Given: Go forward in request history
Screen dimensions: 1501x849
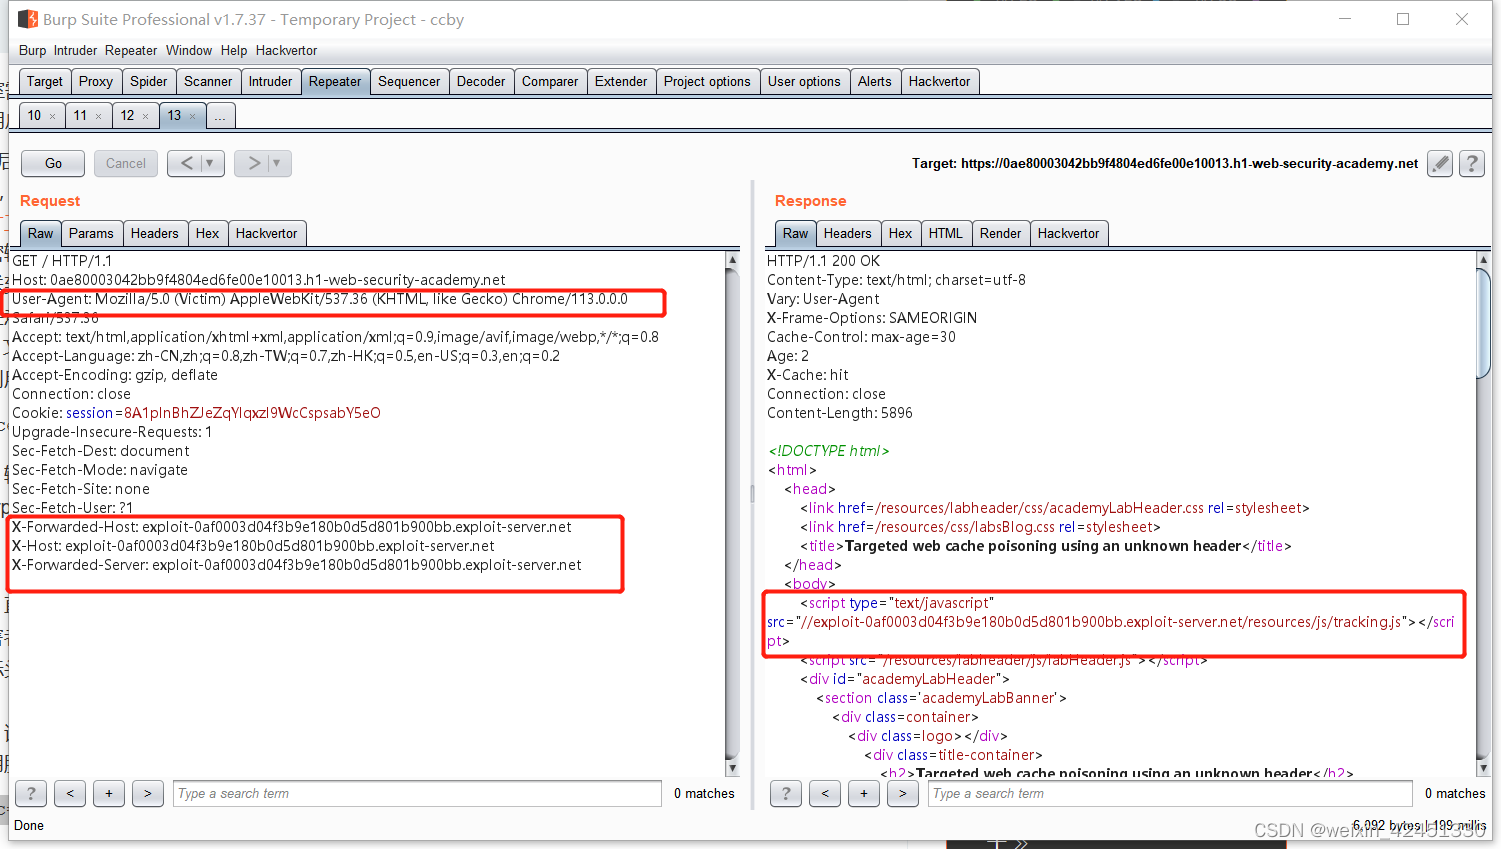Looking at the screenshot, I should click(252, 163).
